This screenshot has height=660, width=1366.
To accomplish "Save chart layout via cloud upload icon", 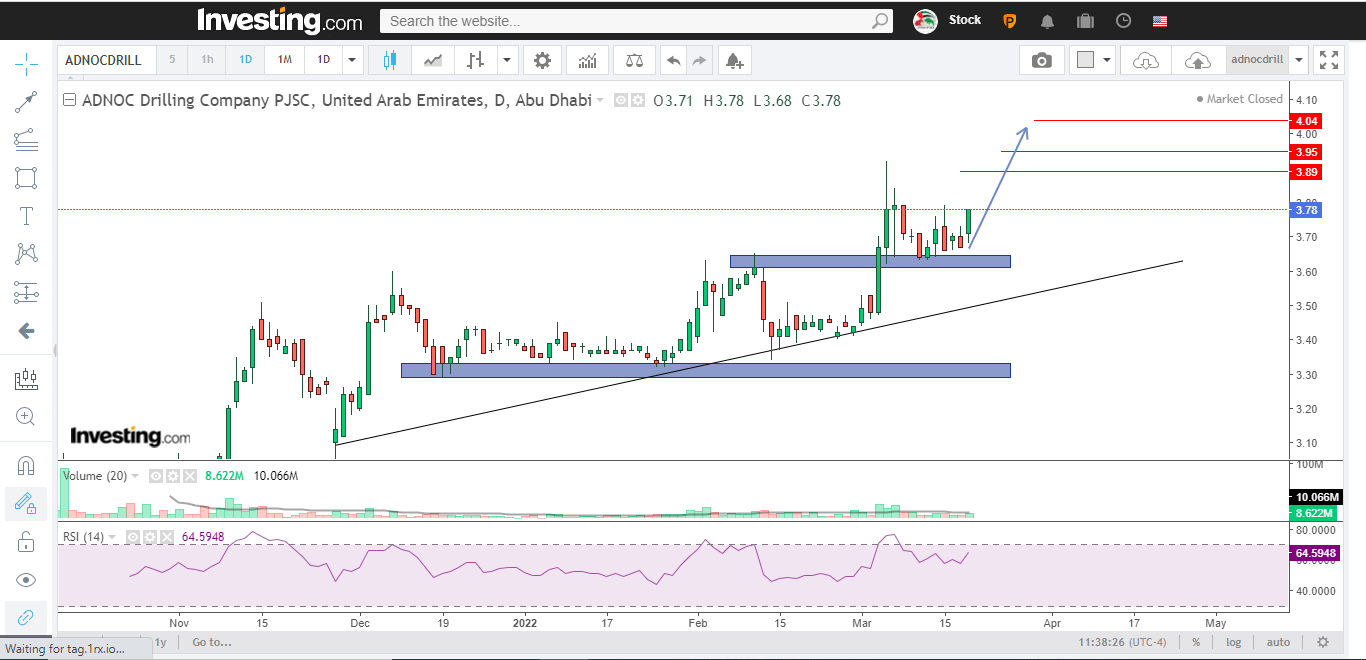I will pyautogui.click(x=1197, y=60).
